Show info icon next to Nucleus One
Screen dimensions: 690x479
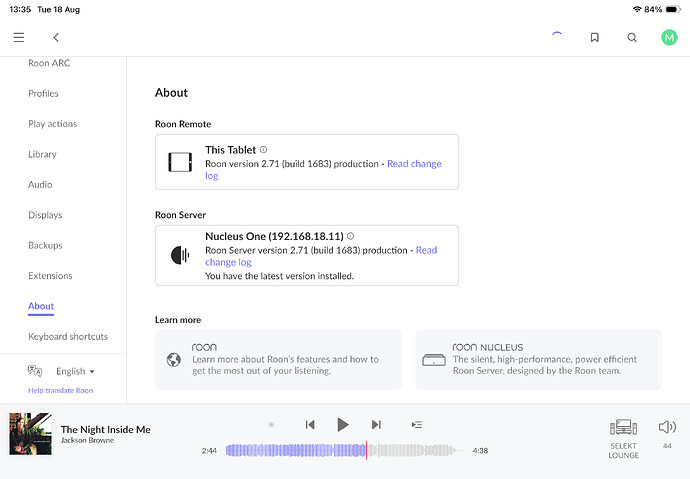[350, 236]
